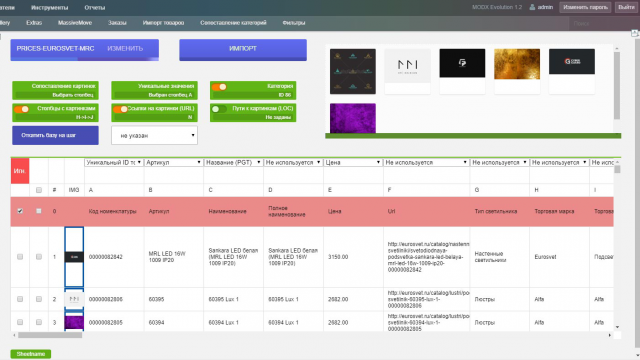The width and height of the screenshot is (640, 360).
Task: Switch to the Сопоставление категорий tab
Action: coord(233,23)
